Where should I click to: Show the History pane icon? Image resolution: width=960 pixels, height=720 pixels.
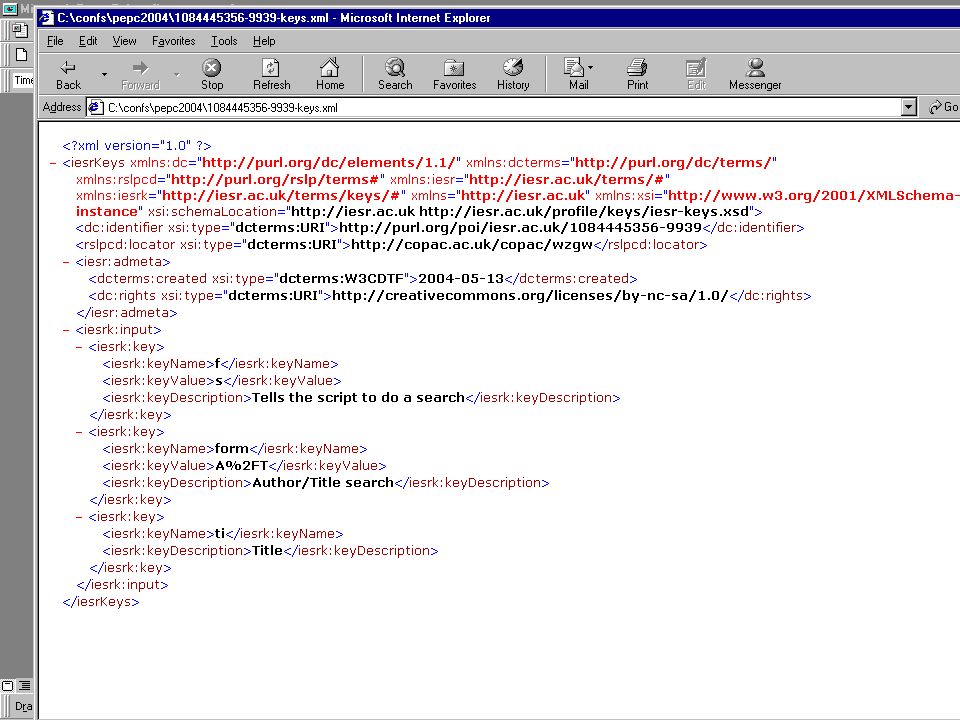tap(513, 75)
